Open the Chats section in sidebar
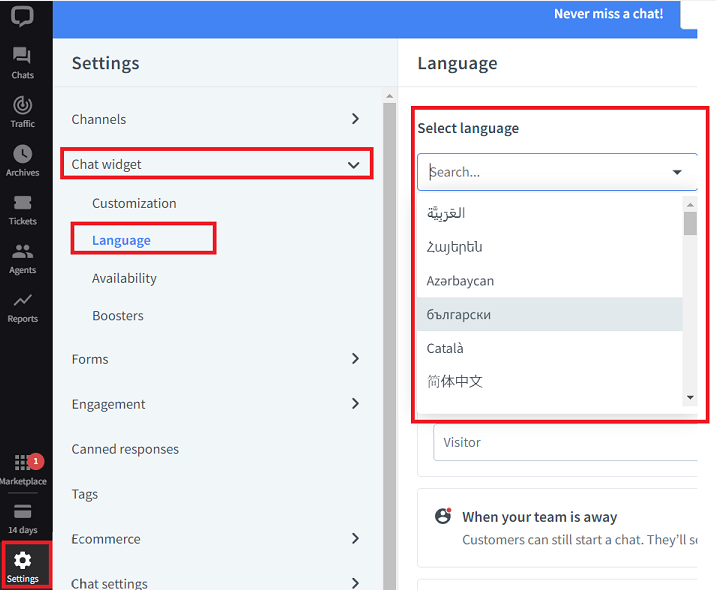The width and height of the screenshot is (716, 590). [22, 62]
